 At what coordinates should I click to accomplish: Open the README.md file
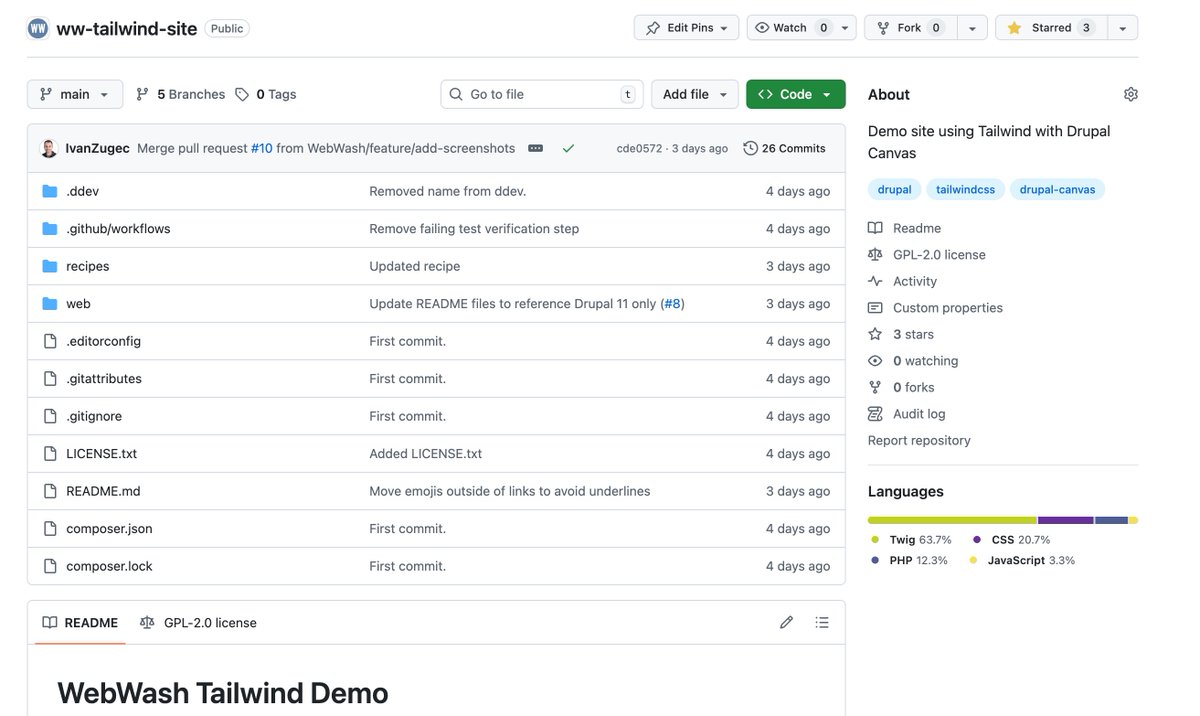(x=103, y=491)
